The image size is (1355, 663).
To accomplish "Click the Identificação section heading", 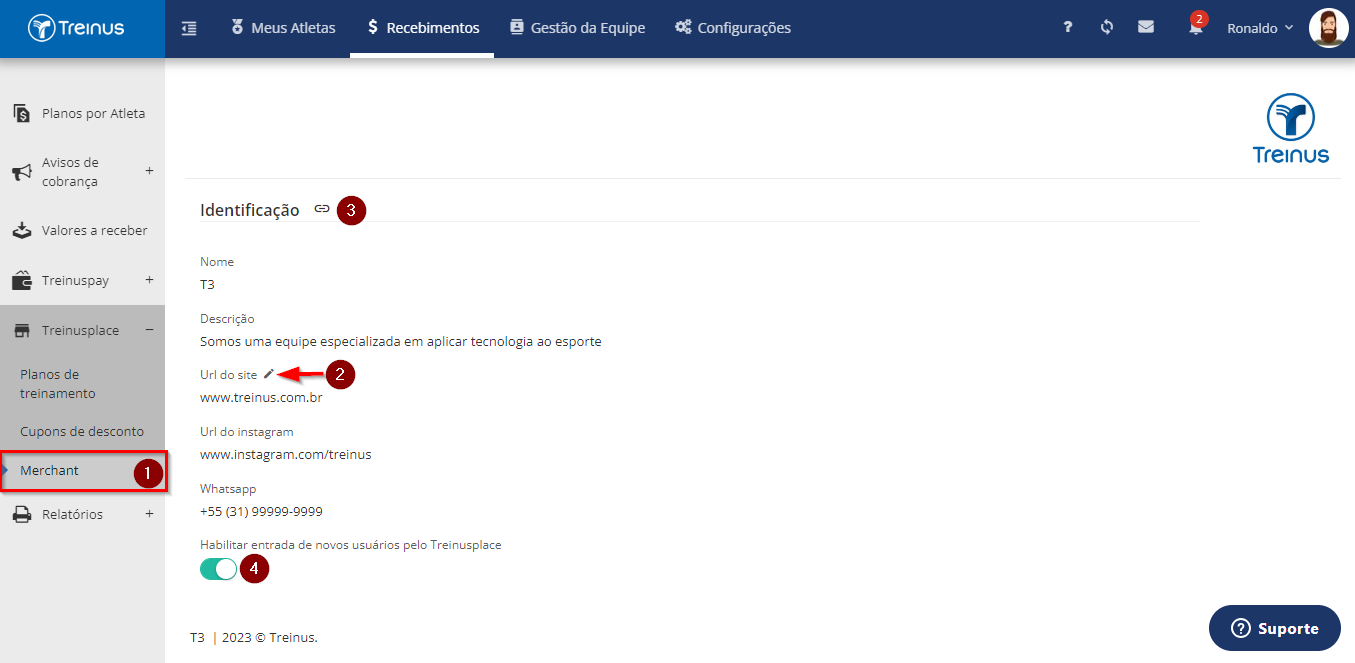I will tap(250, 210).
